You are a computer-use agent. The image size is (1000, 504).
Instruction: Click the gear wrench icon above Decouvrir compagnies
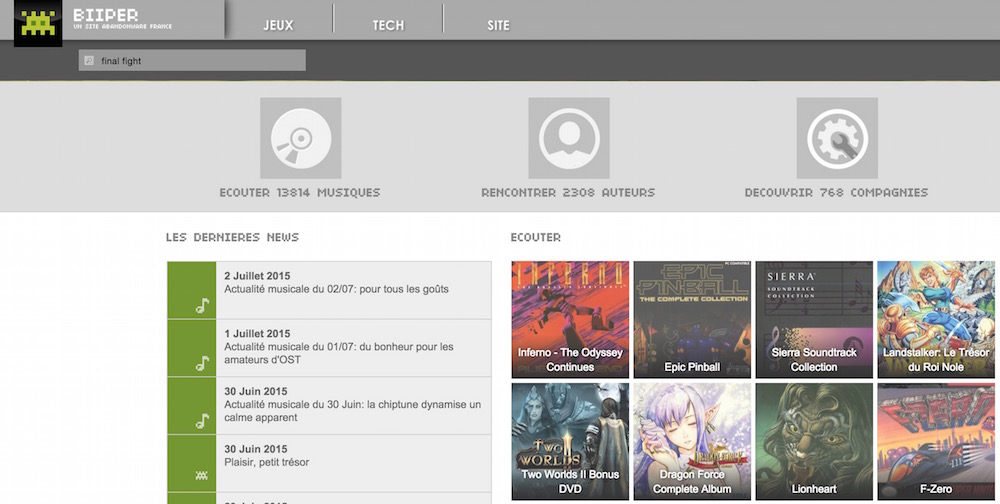click(x=836, y=138)
